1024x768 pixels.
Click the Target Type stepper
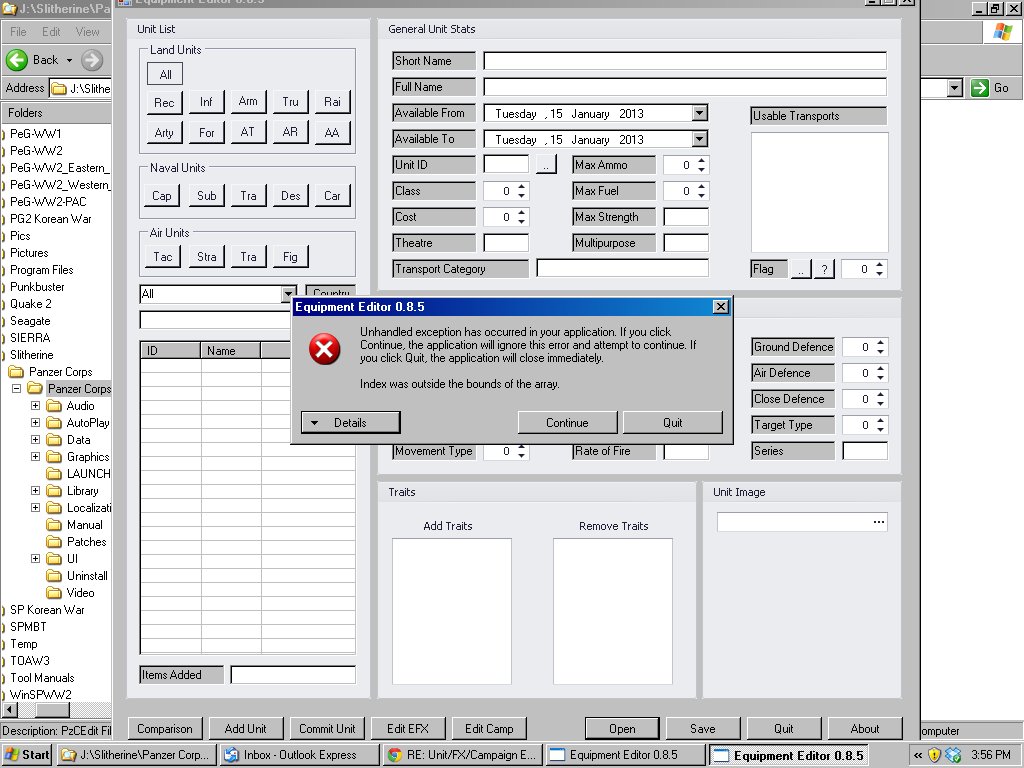(x=880, y=425)
